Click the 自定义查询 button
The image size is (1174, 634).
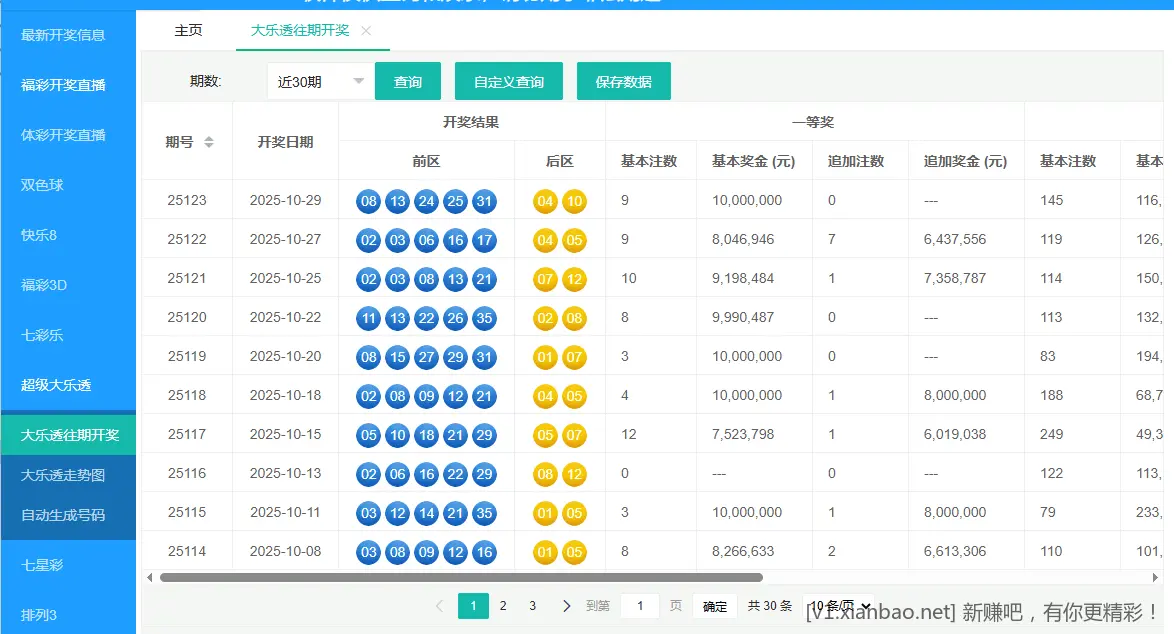click(508, 81)
